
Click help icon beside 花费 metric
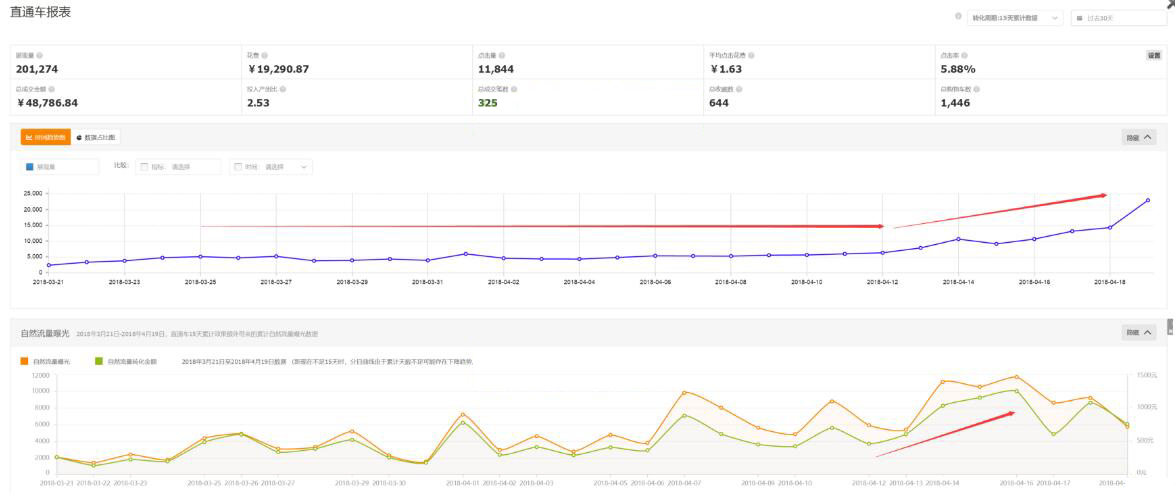[x=264, y=55]
